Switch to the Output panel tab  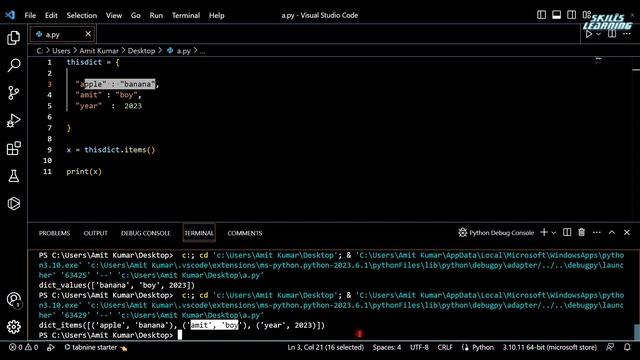tap(96, 233)
